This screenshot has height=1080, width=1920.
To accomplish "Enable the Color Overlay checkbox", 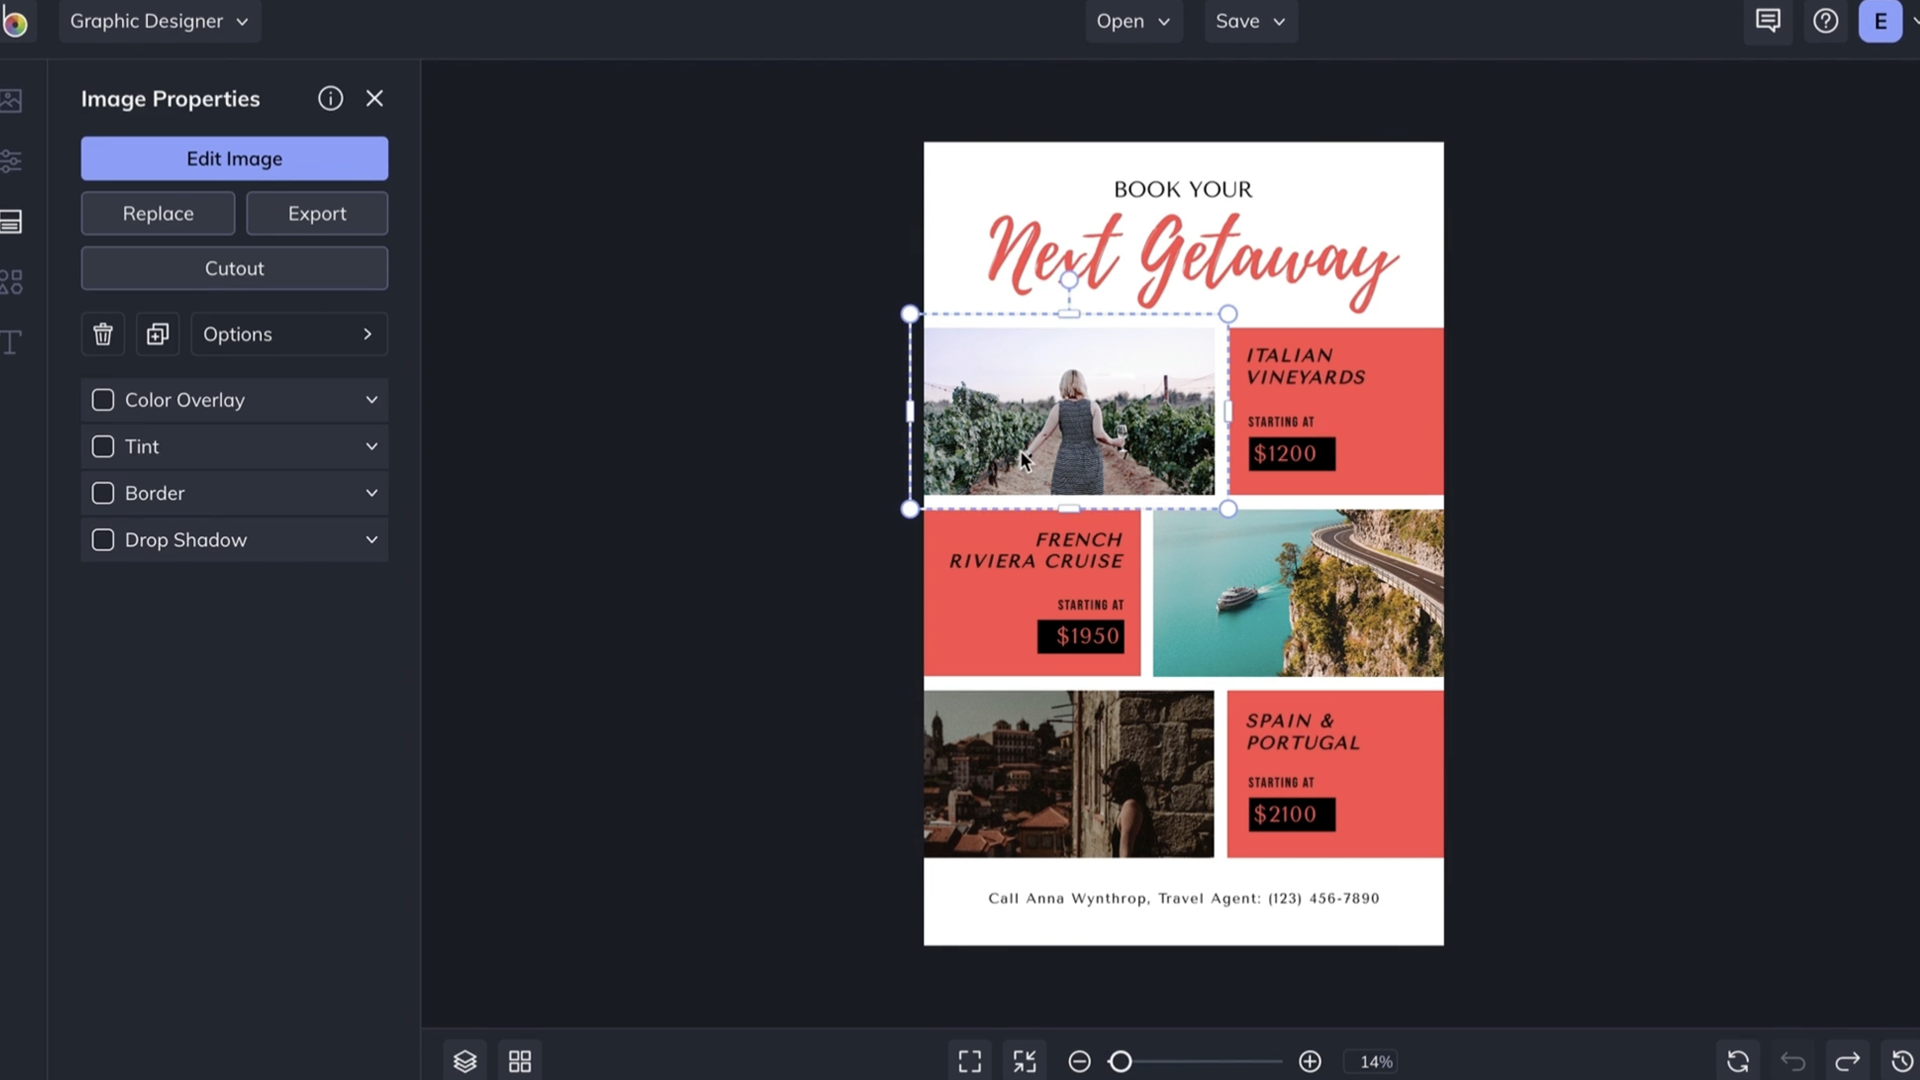I will pyautogui.click(x=103, y=400).
